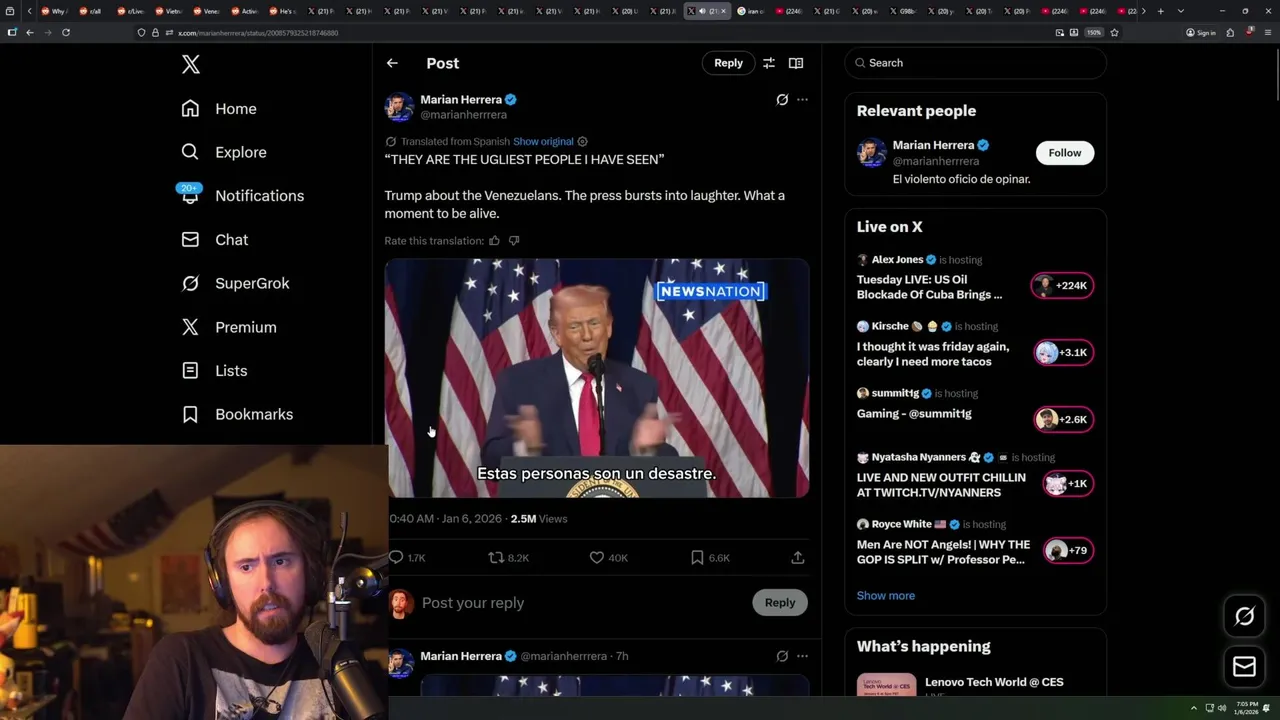Screen dimensions: 1280x720
Task: Follow Marian Herrera in Relevant people
Action: point(1064,153)
